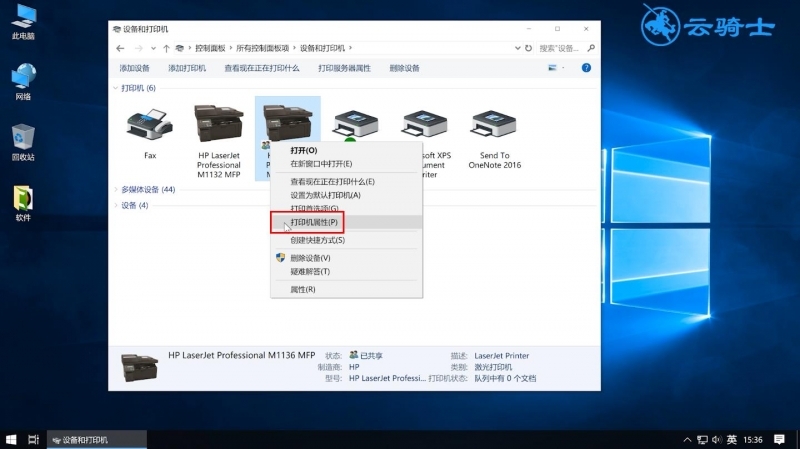Select the default printer with green checkmark
800x449 pixels.
(356, 124)
